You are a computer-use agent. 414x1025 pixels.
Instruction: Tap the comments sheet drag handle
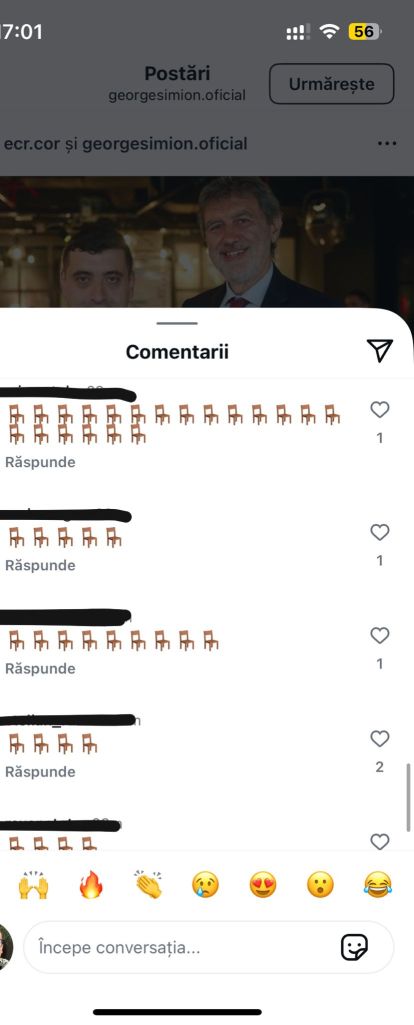tap(177, 323)
